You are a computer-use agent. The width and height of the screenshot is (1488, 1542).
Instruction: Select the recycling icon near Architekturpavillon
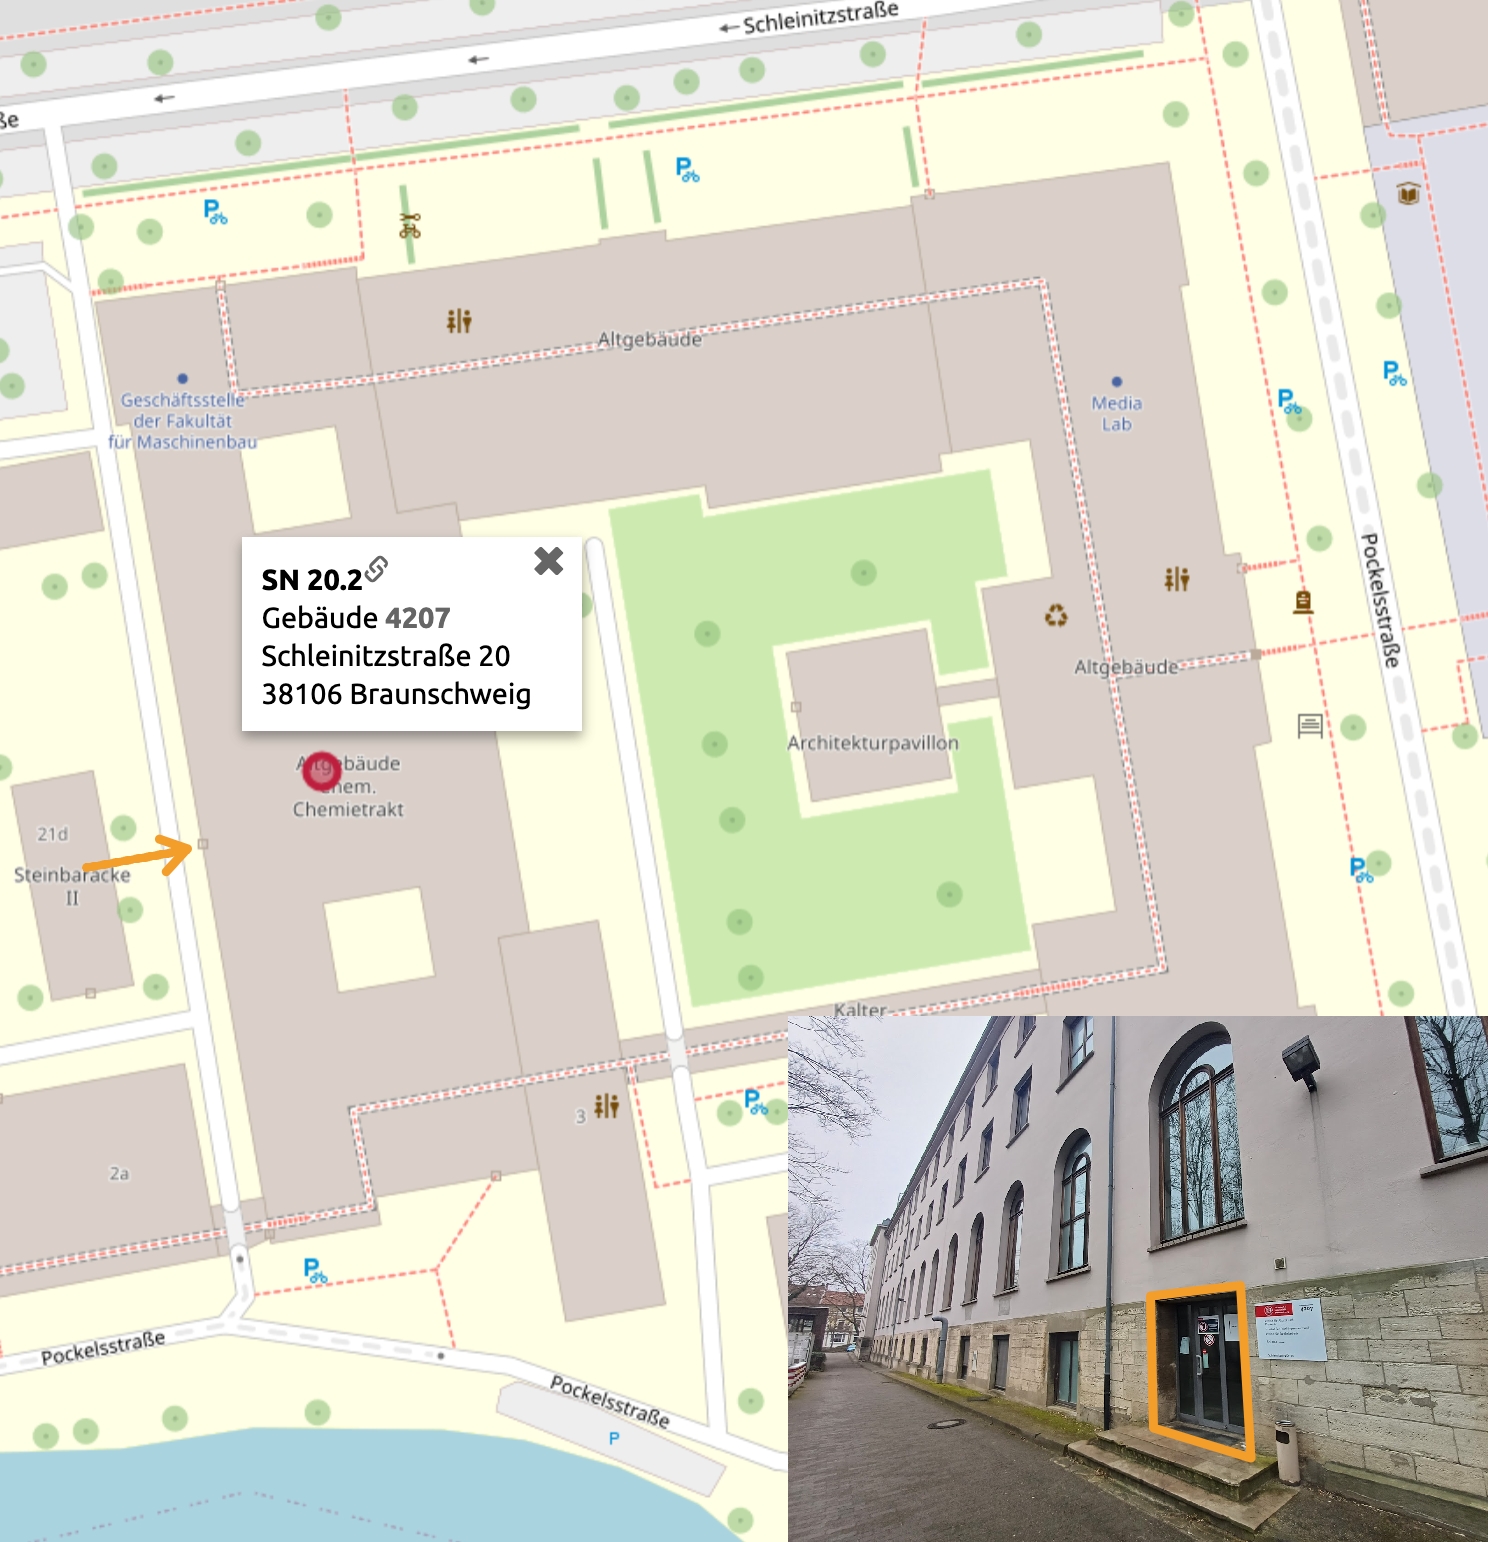coord(1056,615)
